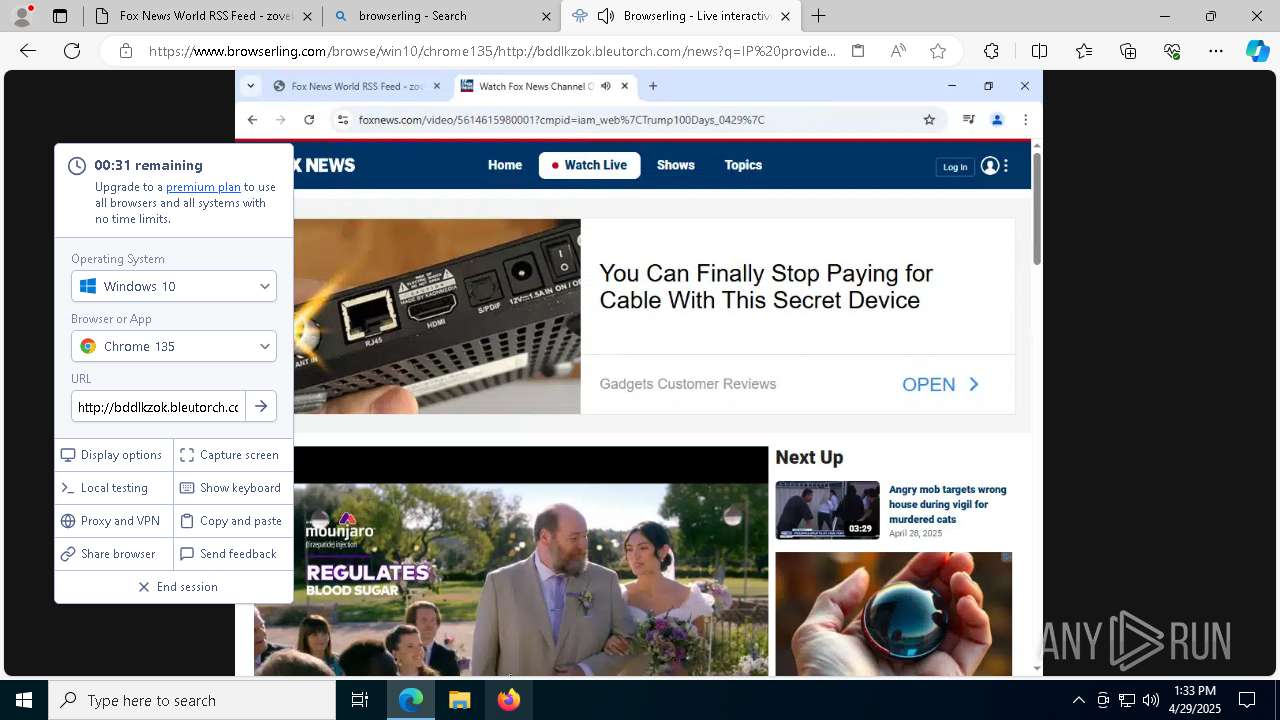Reload remote Chrome page

click(x=309, y=120)
